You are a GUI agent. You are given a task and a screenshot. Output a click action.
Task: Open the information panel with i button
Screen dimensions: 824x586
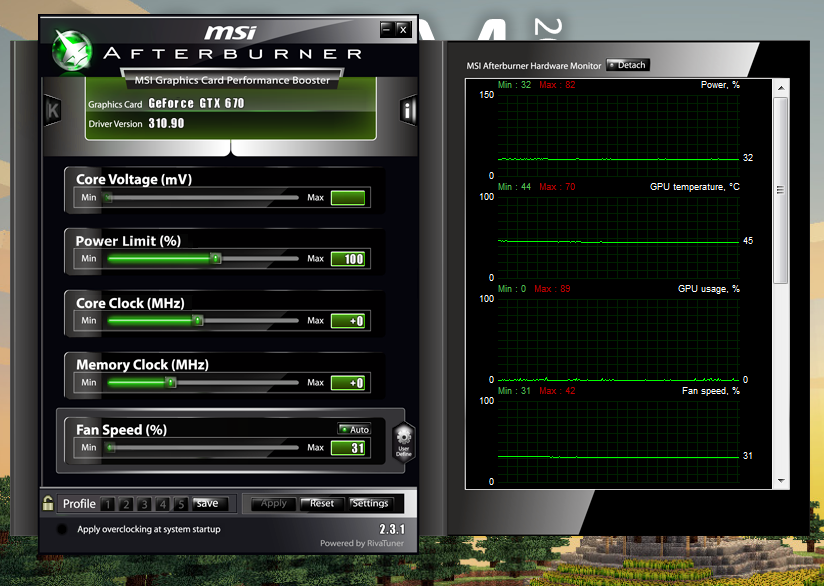(407, 110)
